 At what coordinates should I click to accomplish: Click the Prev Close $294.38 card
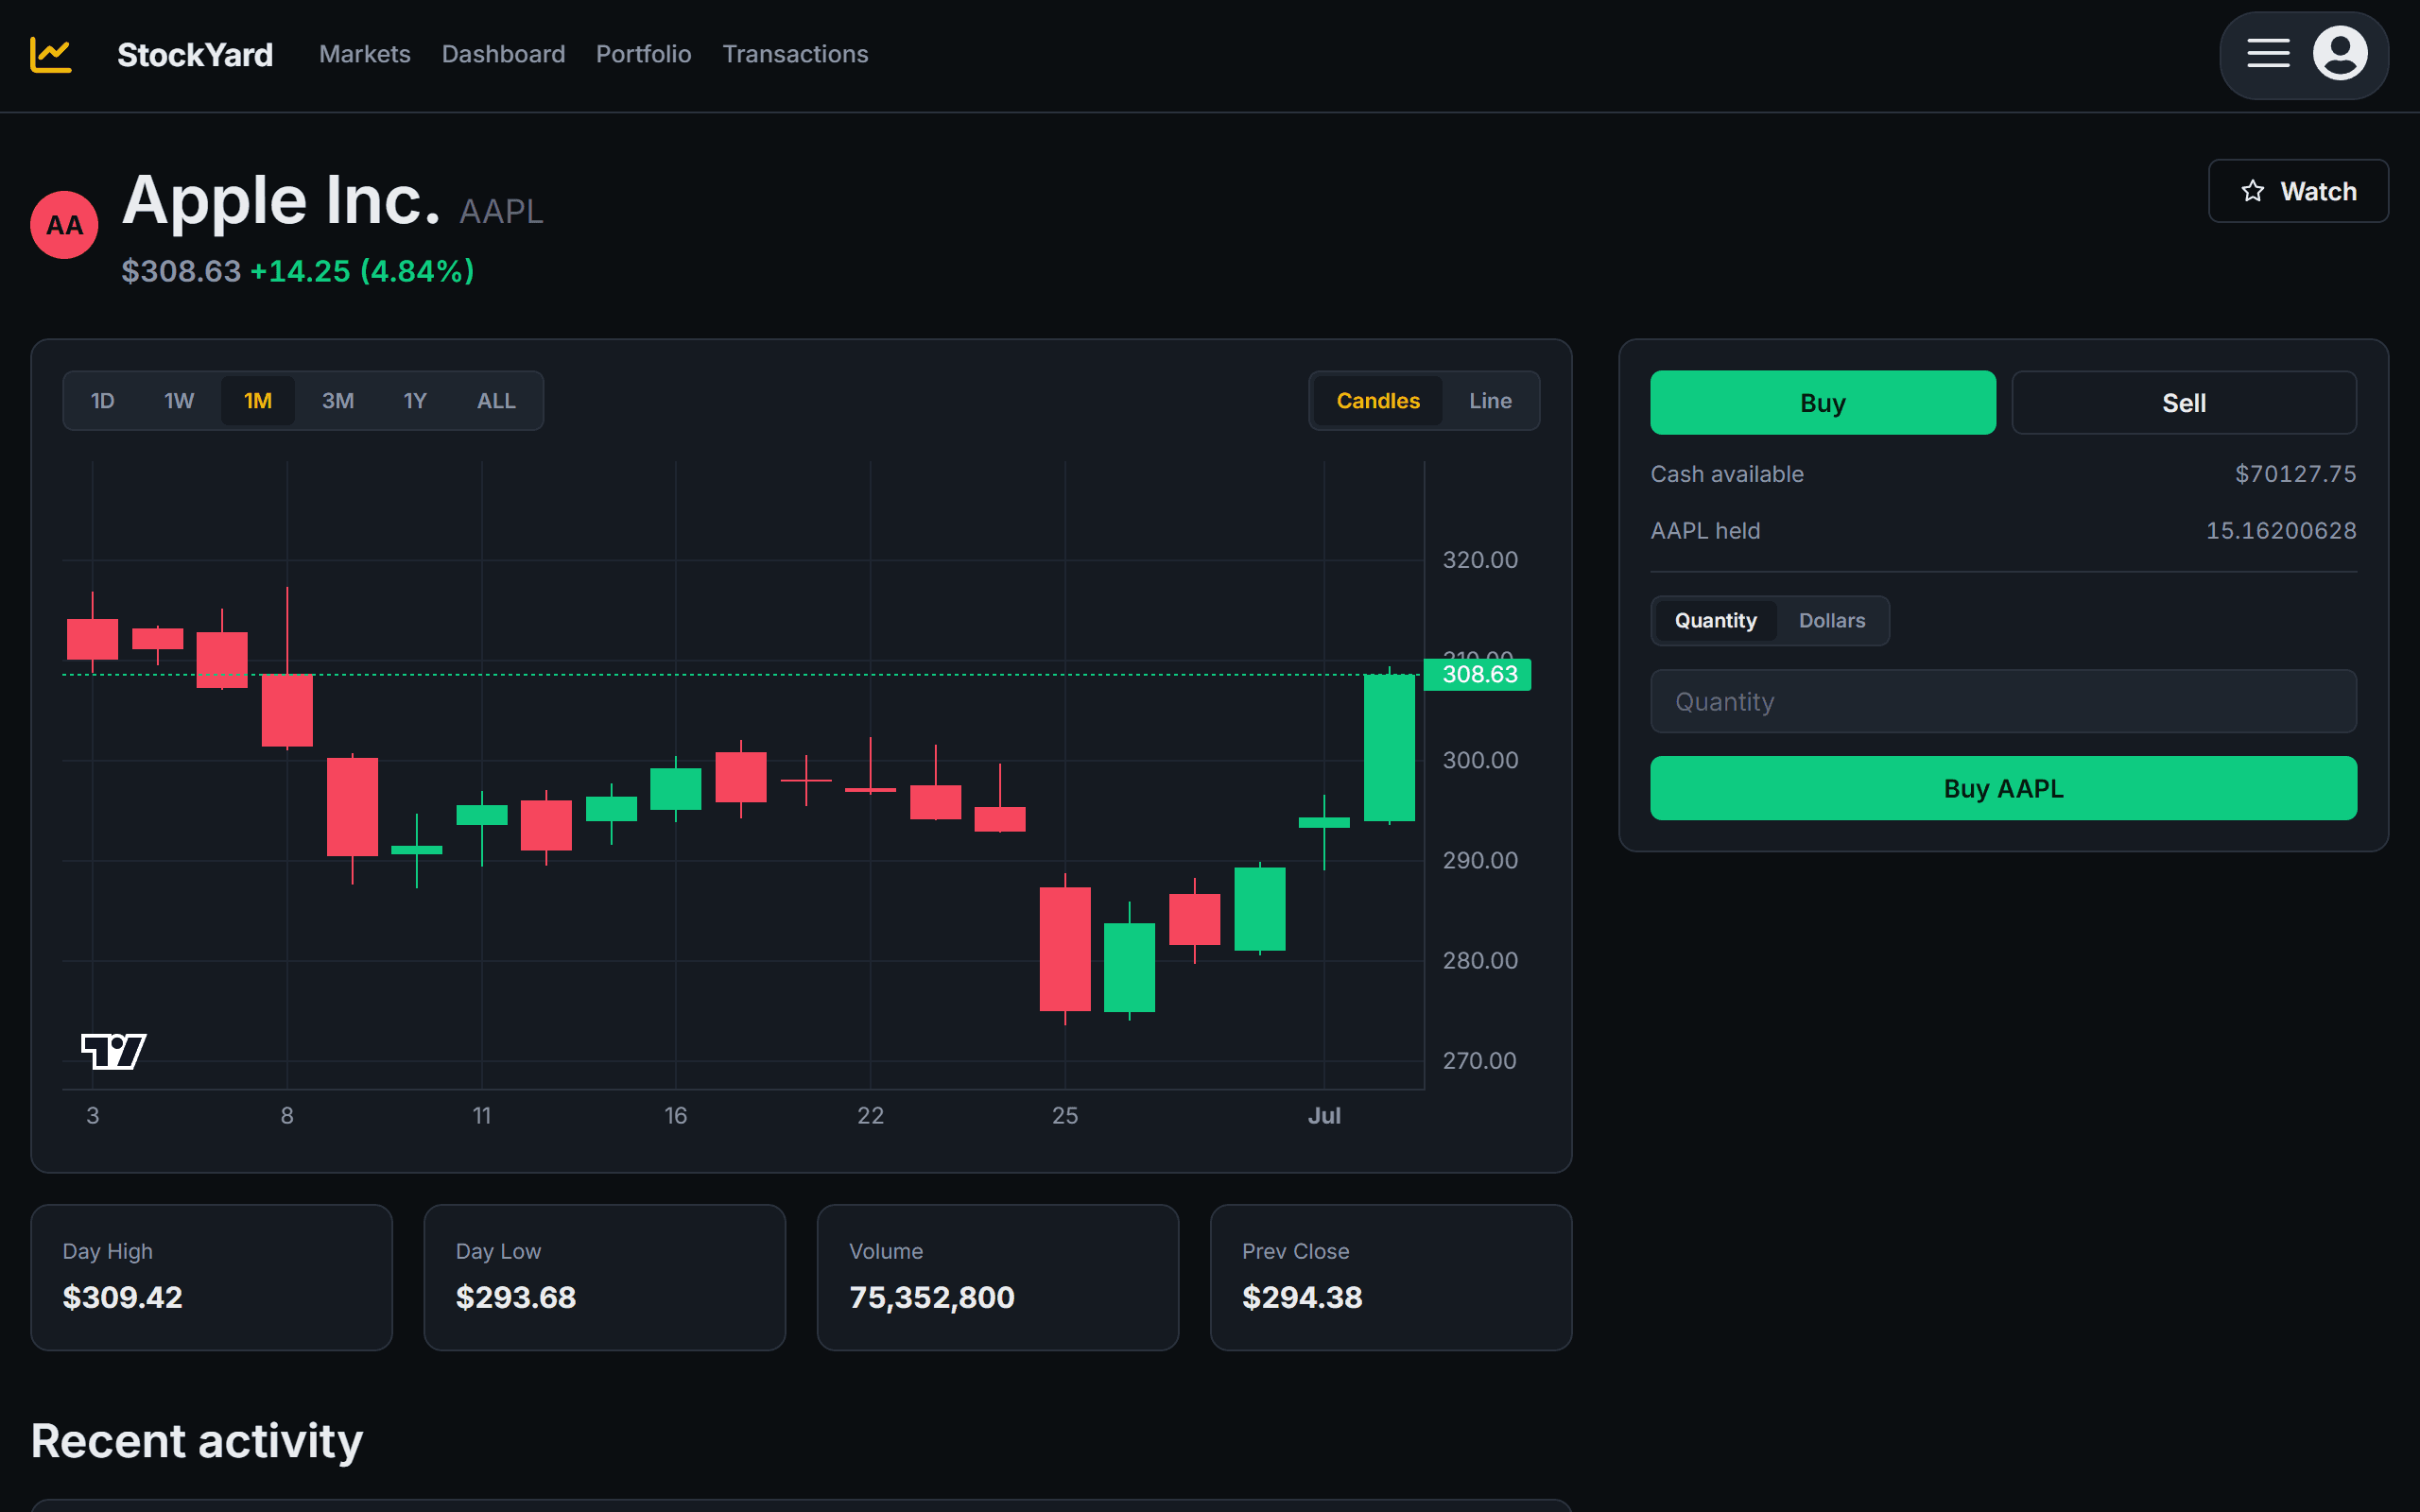pyautogui.click(x=1390, y=1277)
